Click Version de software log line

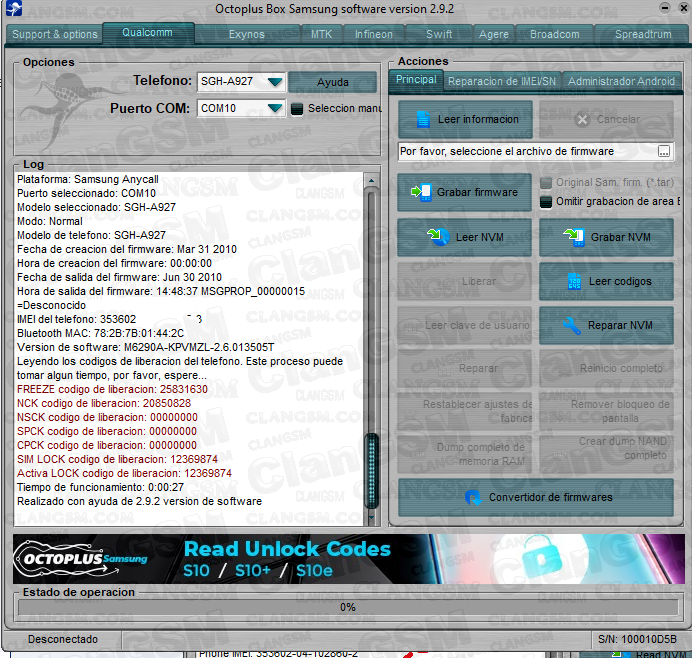(x=145, y=347)
